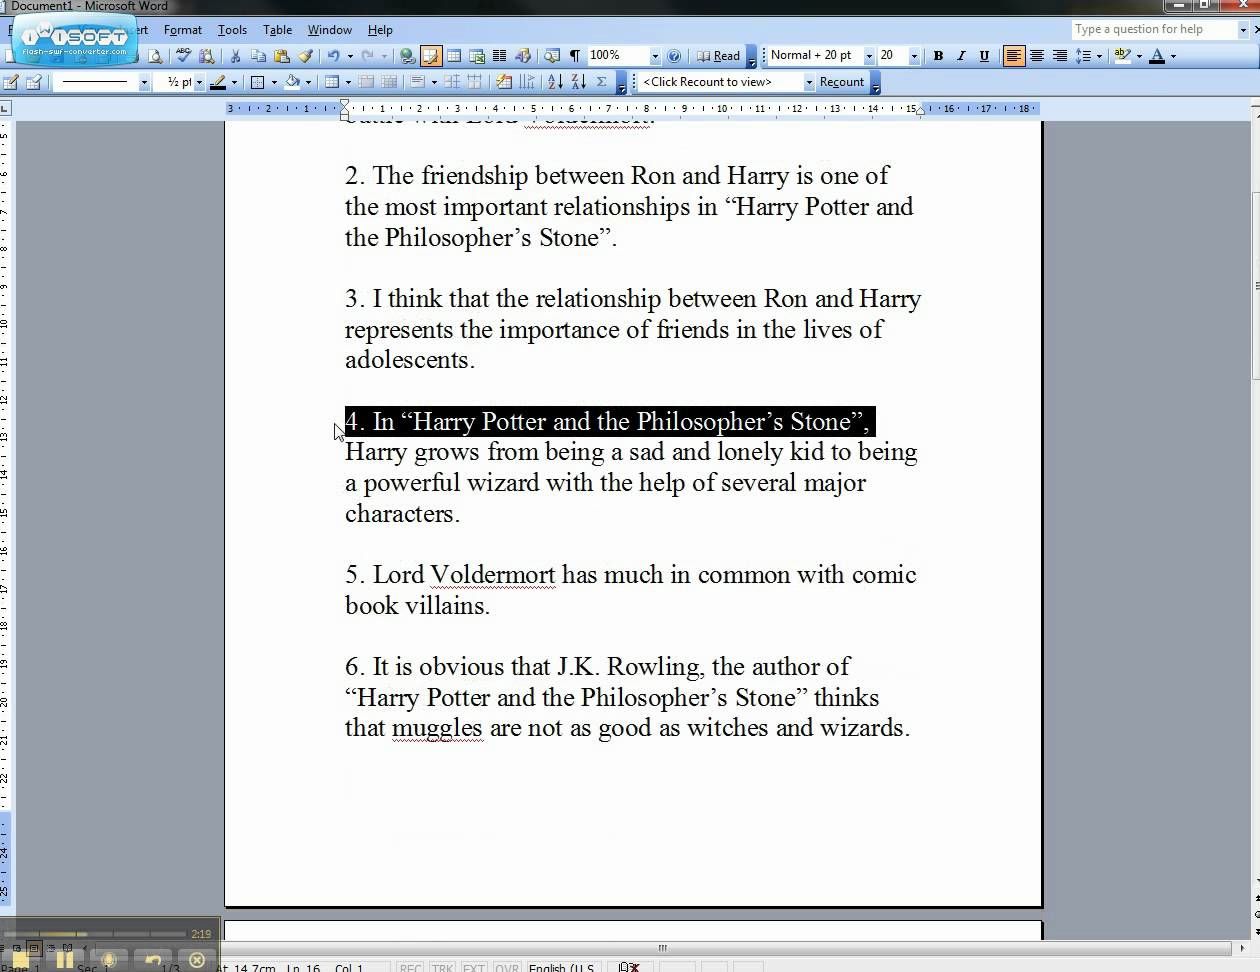The image size is (1260, 972).
Task: Toggle Bold formatting
Action: point(938,56)
